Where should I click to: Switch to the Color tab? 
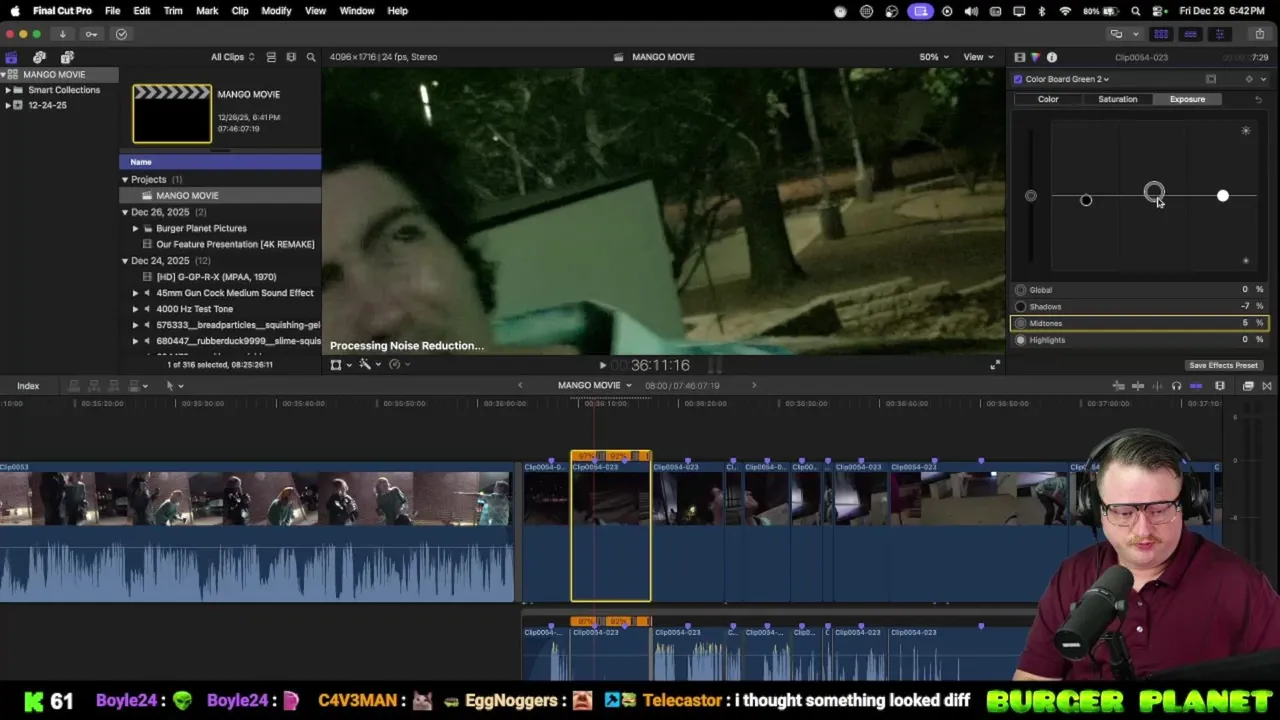tap(1048, 99)
